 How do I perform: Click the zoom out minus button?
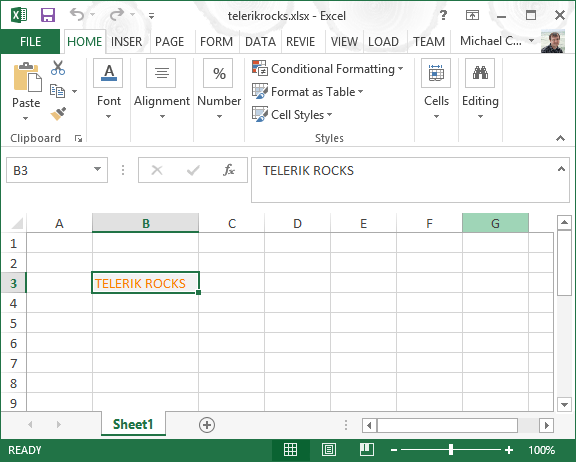pos(394,450)
